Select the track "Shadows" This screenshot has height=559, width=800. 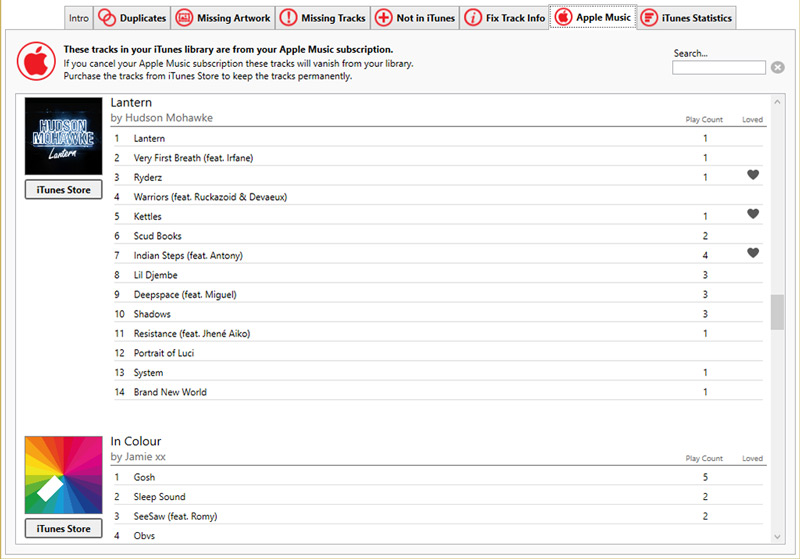coord(438,314)
